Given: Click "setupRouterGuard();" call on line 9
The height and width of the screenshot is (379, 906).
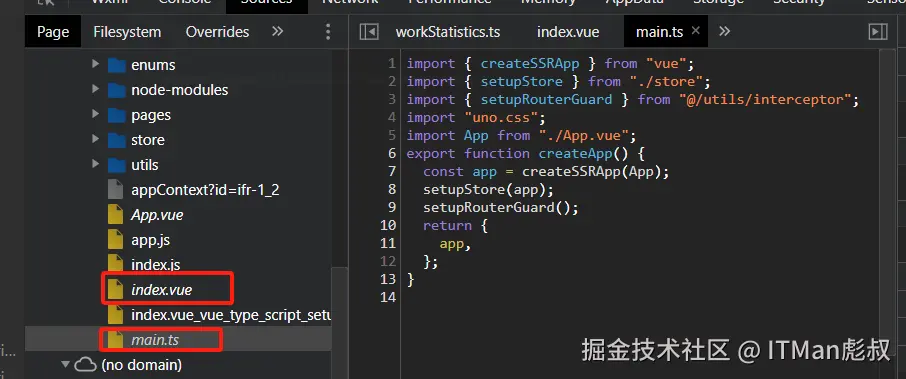Looking at the screenshot, I should (501, 207).
